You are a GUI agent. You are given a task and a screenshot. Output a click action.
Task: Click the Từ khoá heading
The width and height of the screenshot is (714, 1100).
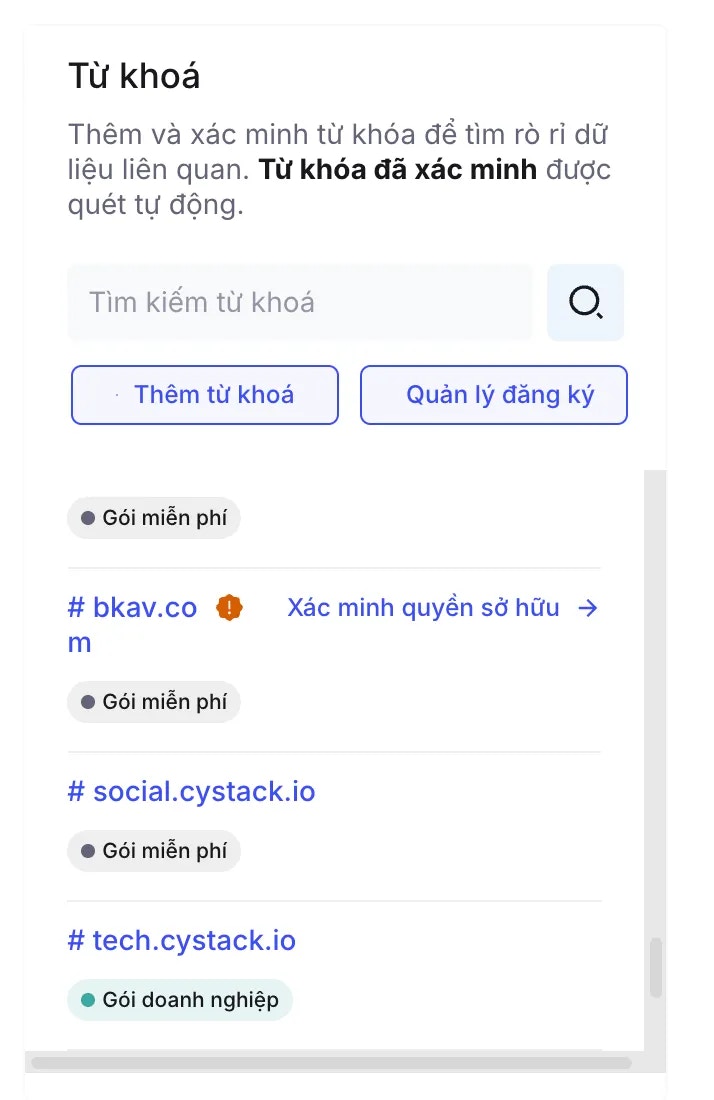click(133, 75)
